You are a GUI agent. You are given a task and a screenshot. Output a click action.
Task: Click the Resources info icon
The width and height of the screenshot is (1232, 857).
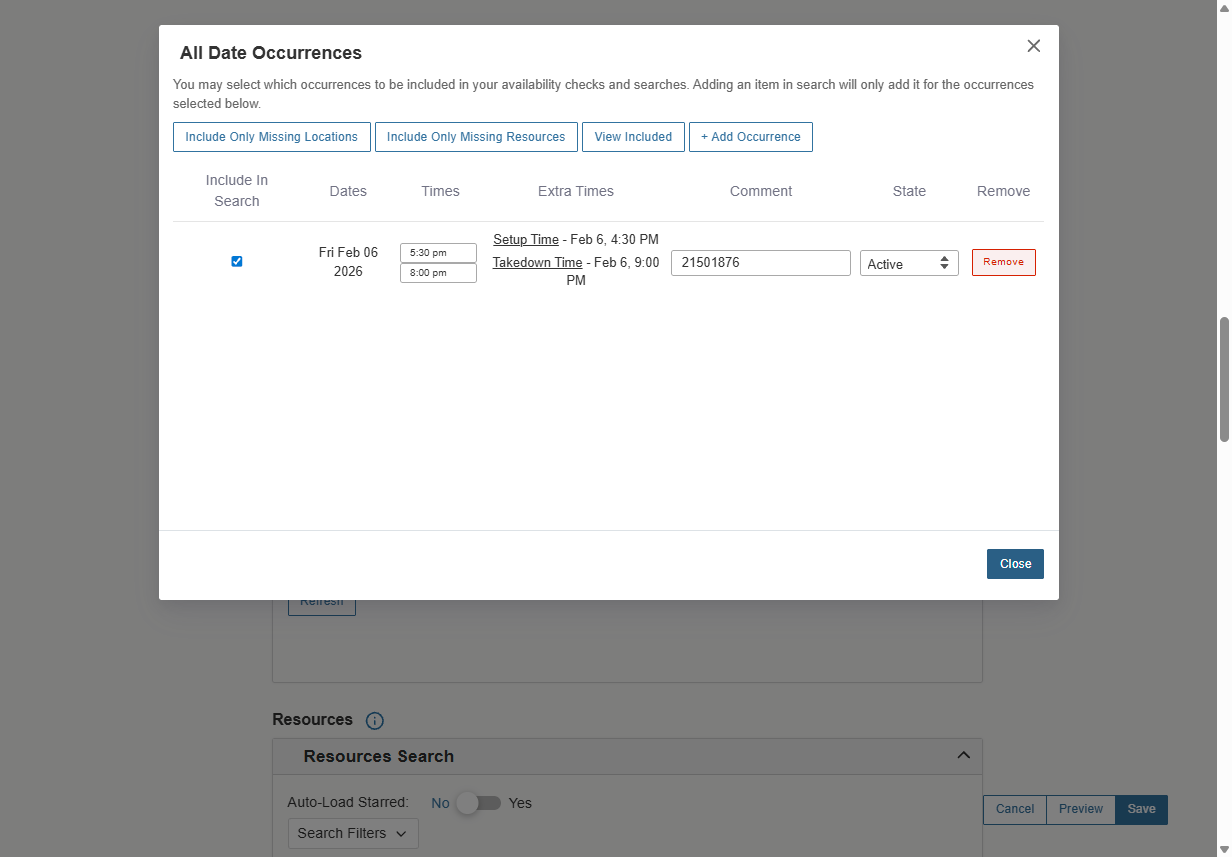(x=375, y=721)
